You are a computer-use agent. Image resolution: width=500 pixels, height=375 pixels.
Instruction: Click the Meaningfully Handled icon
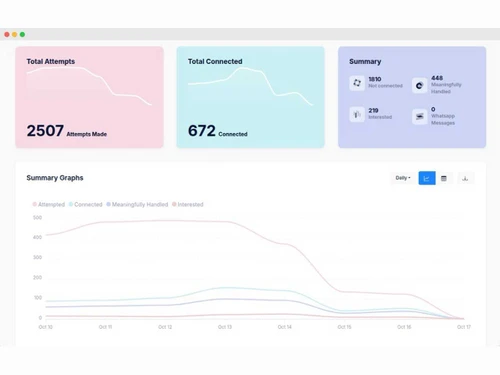(420, 86)
